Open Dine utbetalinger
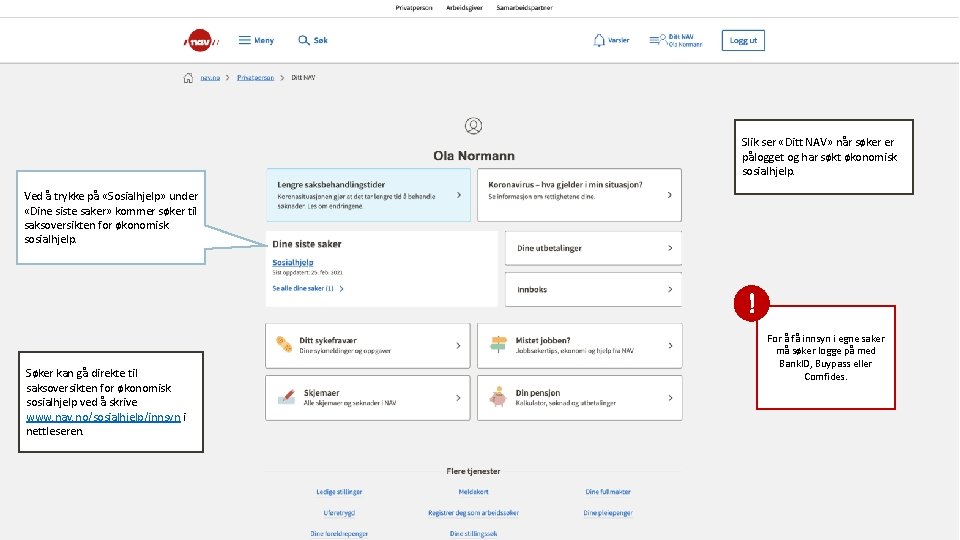960x540 pixels. coord(593,248)
